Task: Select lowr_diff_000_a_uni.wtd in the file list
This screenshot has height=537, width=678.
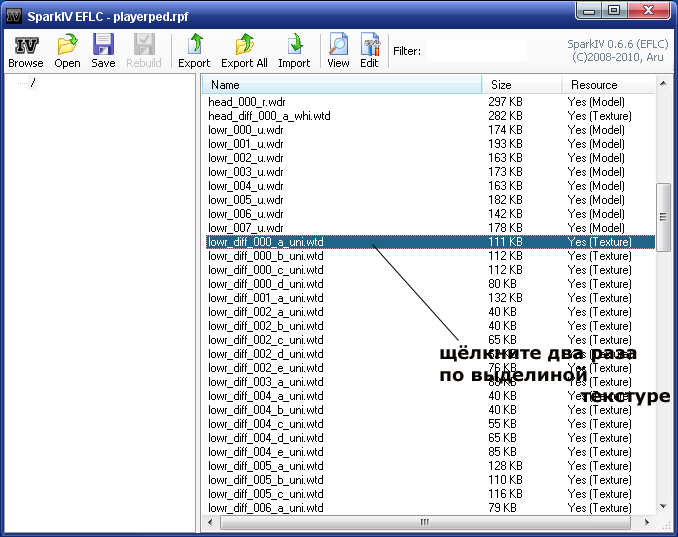Action: [266, 242]
